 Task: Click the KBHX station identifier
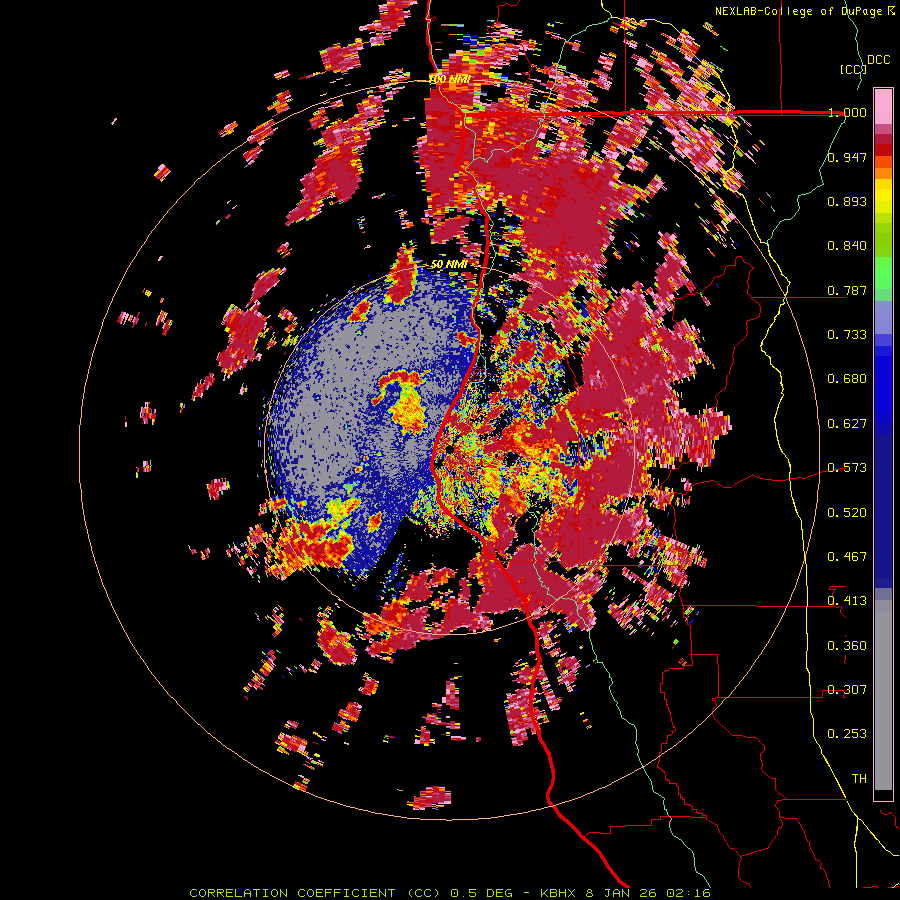point(559,893)
